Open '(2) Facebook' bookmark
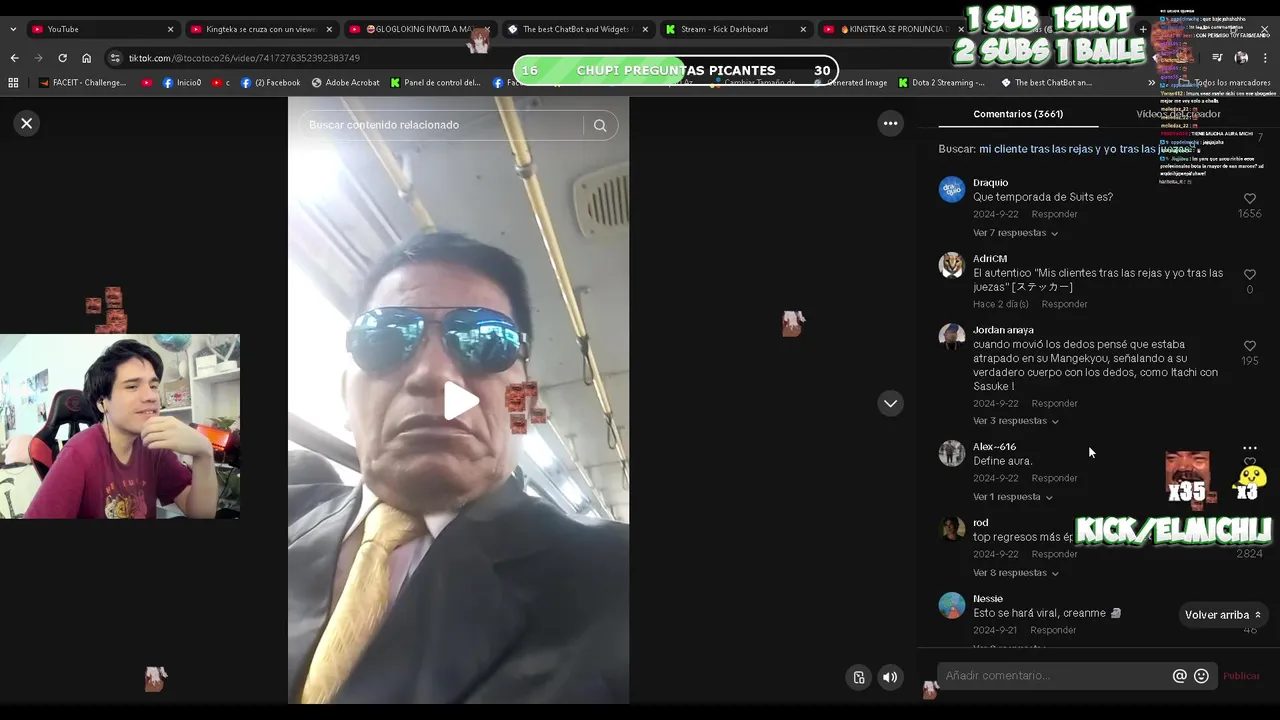This screenshot has width=1280, height=720. coord(270,83)
